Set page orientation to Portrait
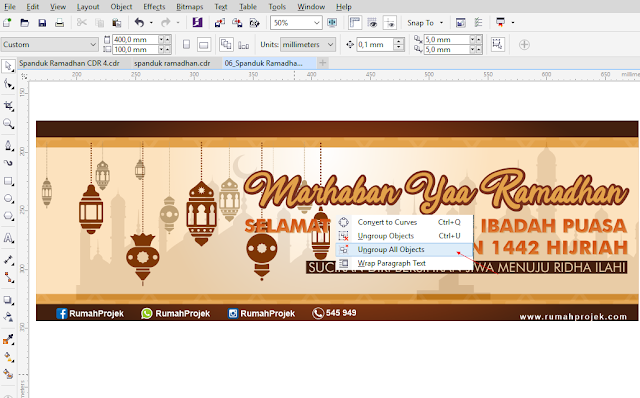Screen dimensions: 640x398 [x=186, y=44]
